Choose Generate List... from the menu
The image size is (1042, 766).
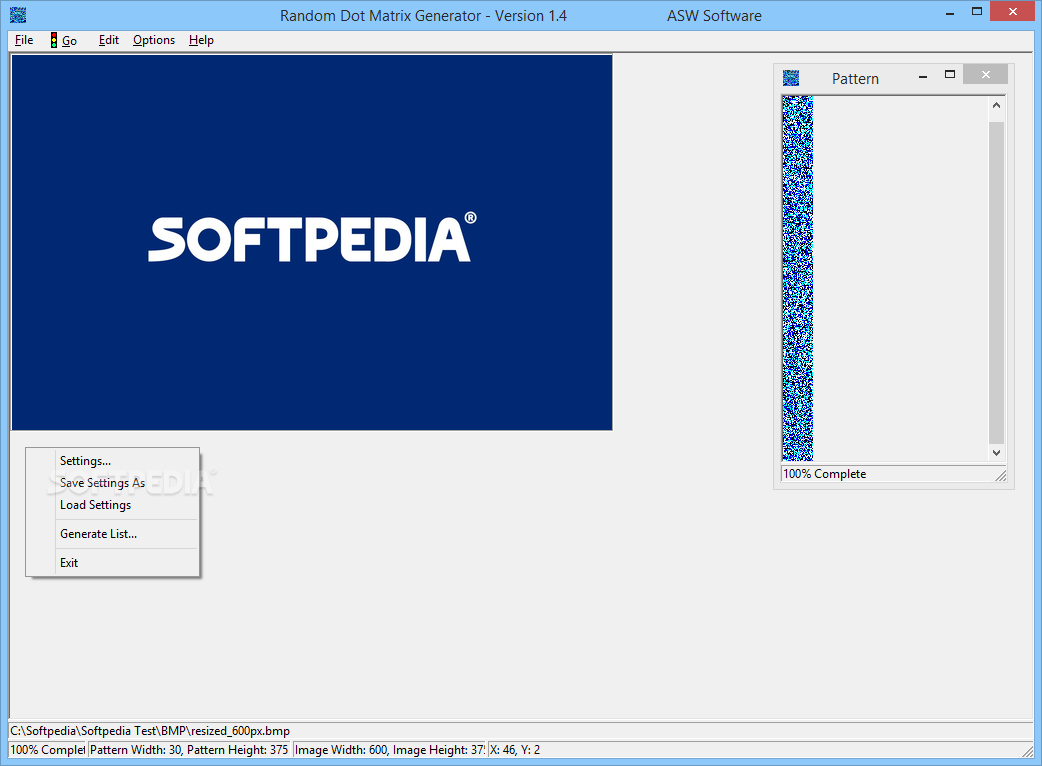click(x=112, y=533)
